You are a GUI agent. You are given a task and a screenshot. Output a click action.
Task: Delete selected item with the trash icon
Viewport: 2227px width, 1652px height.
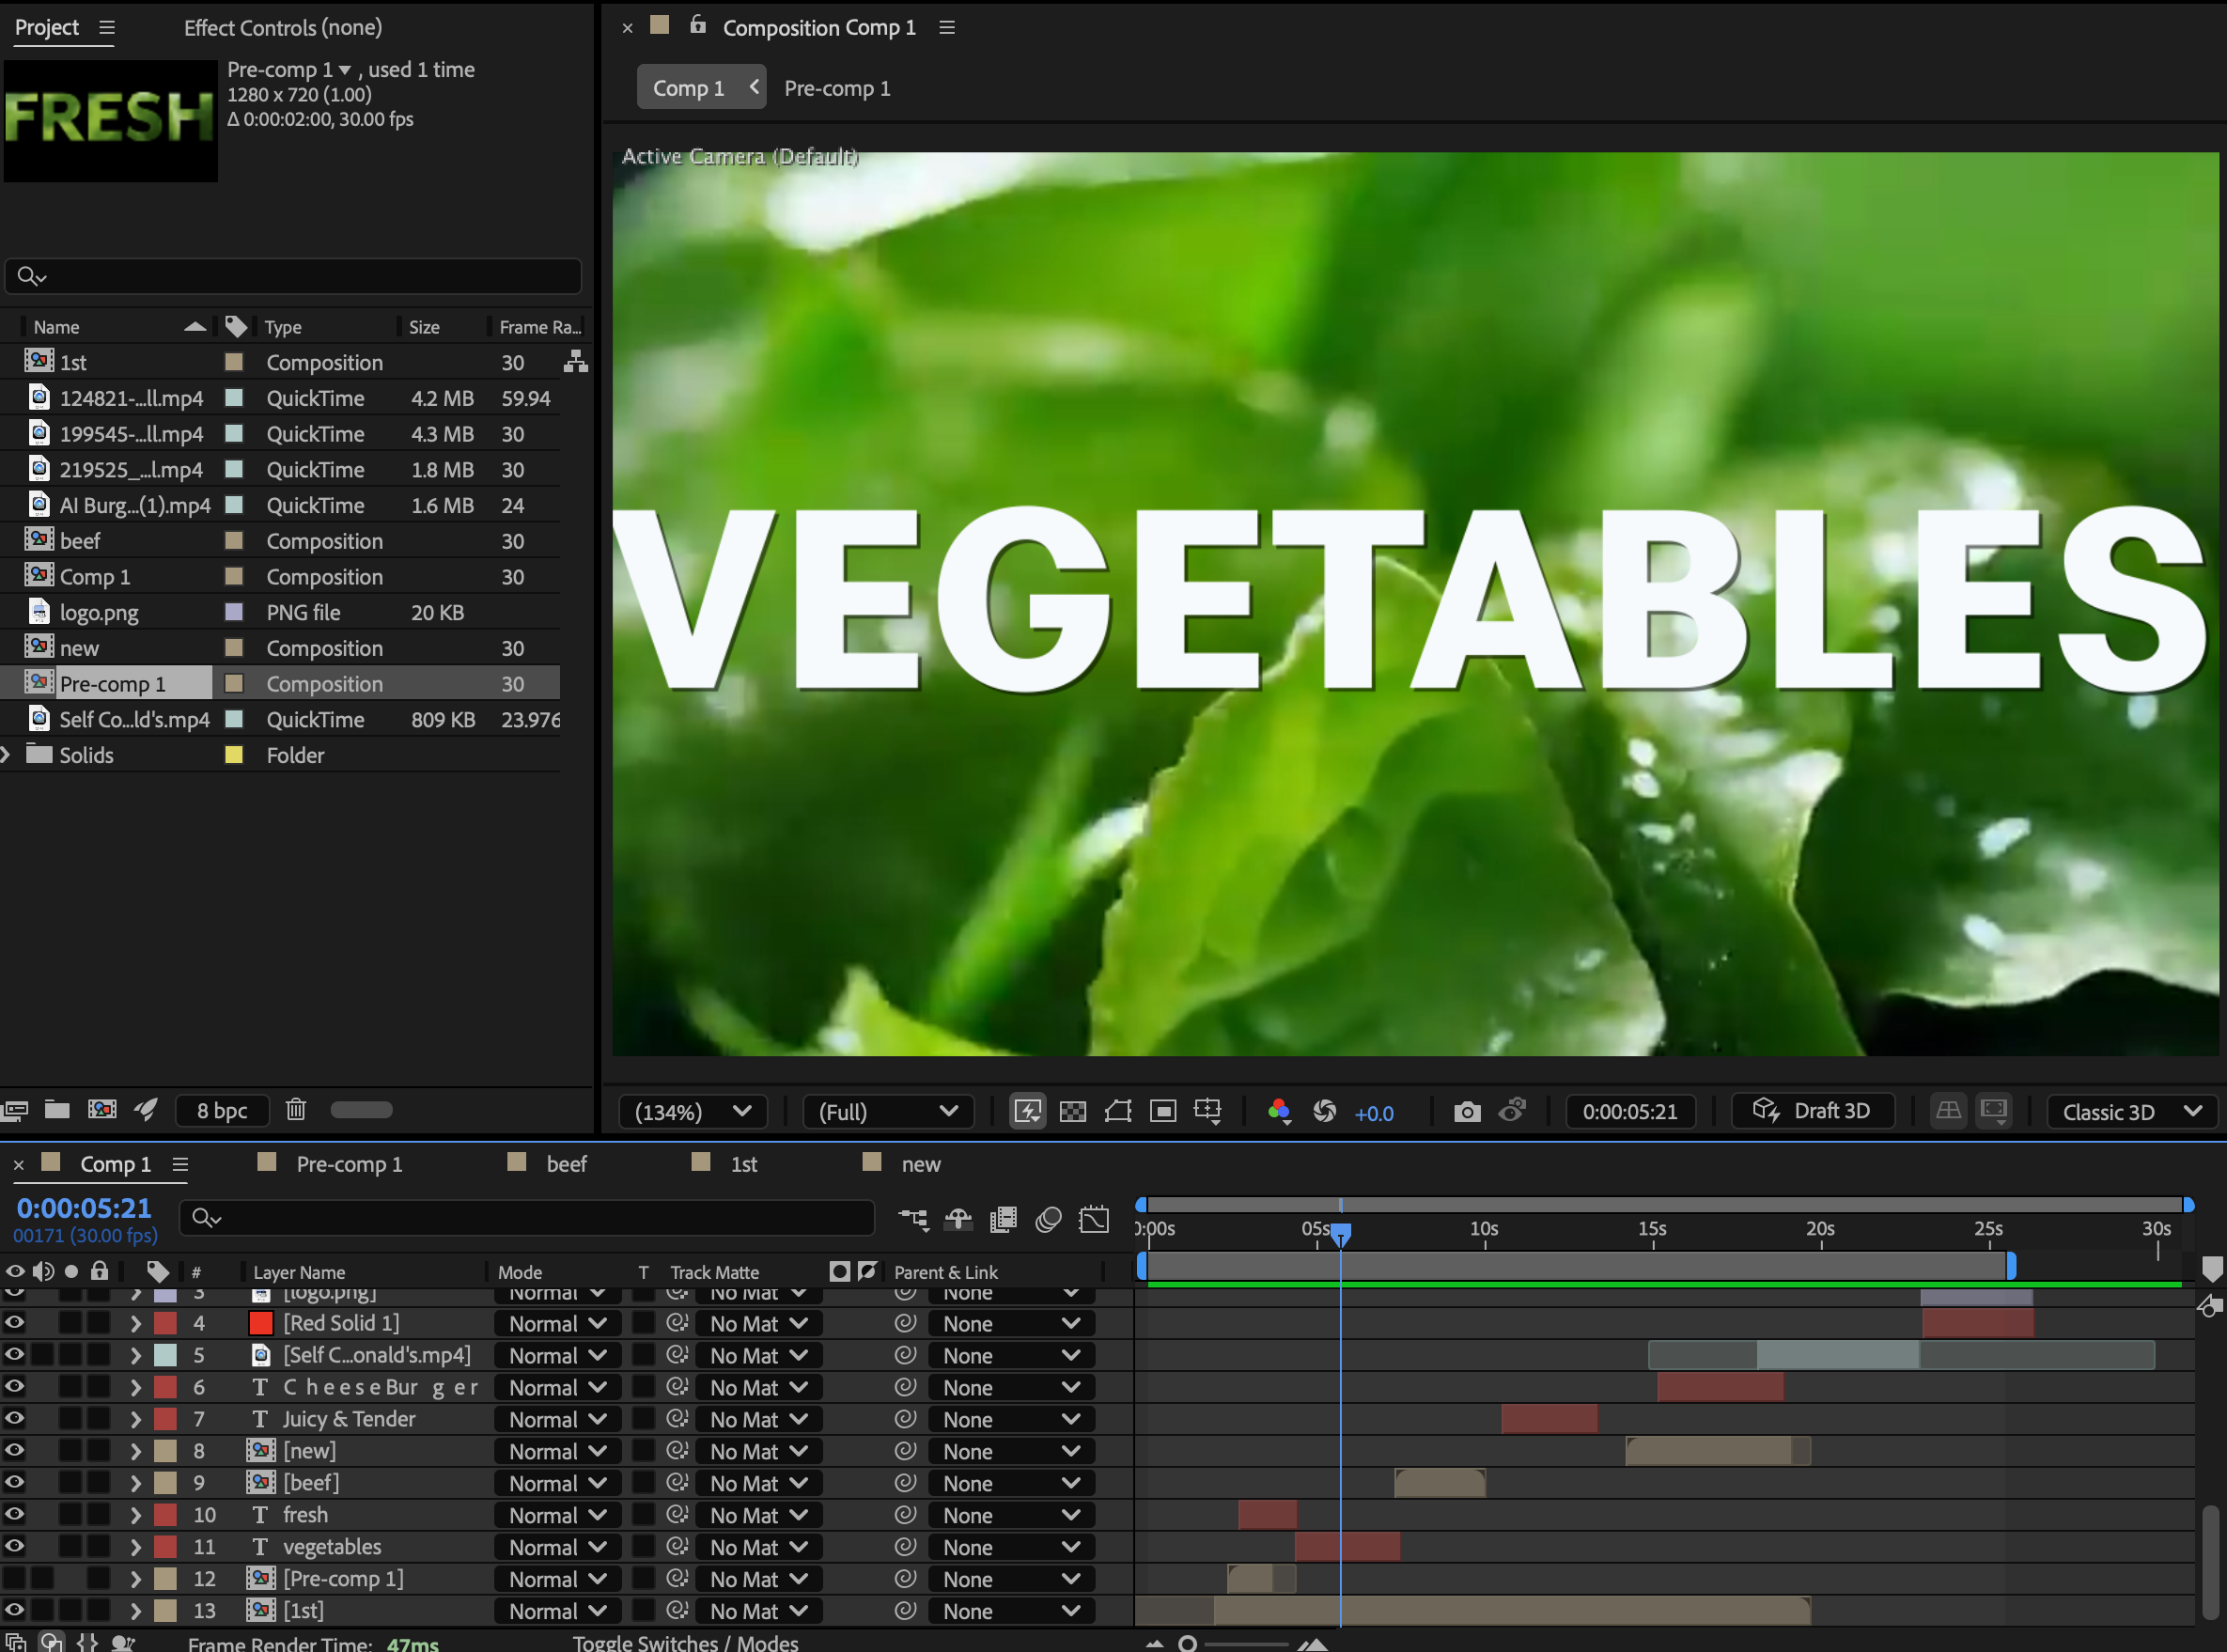point(295,1109)
